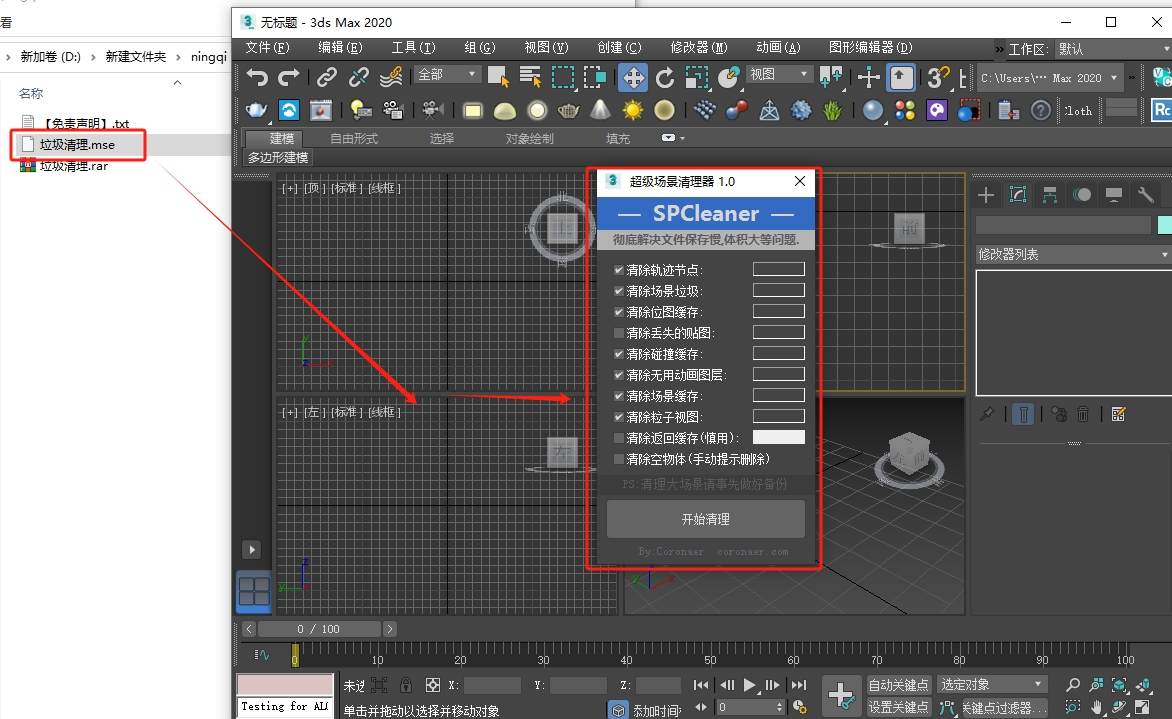Collapse the Explorer name column sort chevron
The width and height of the screenshot is (1172, 719).
(177, 82)
